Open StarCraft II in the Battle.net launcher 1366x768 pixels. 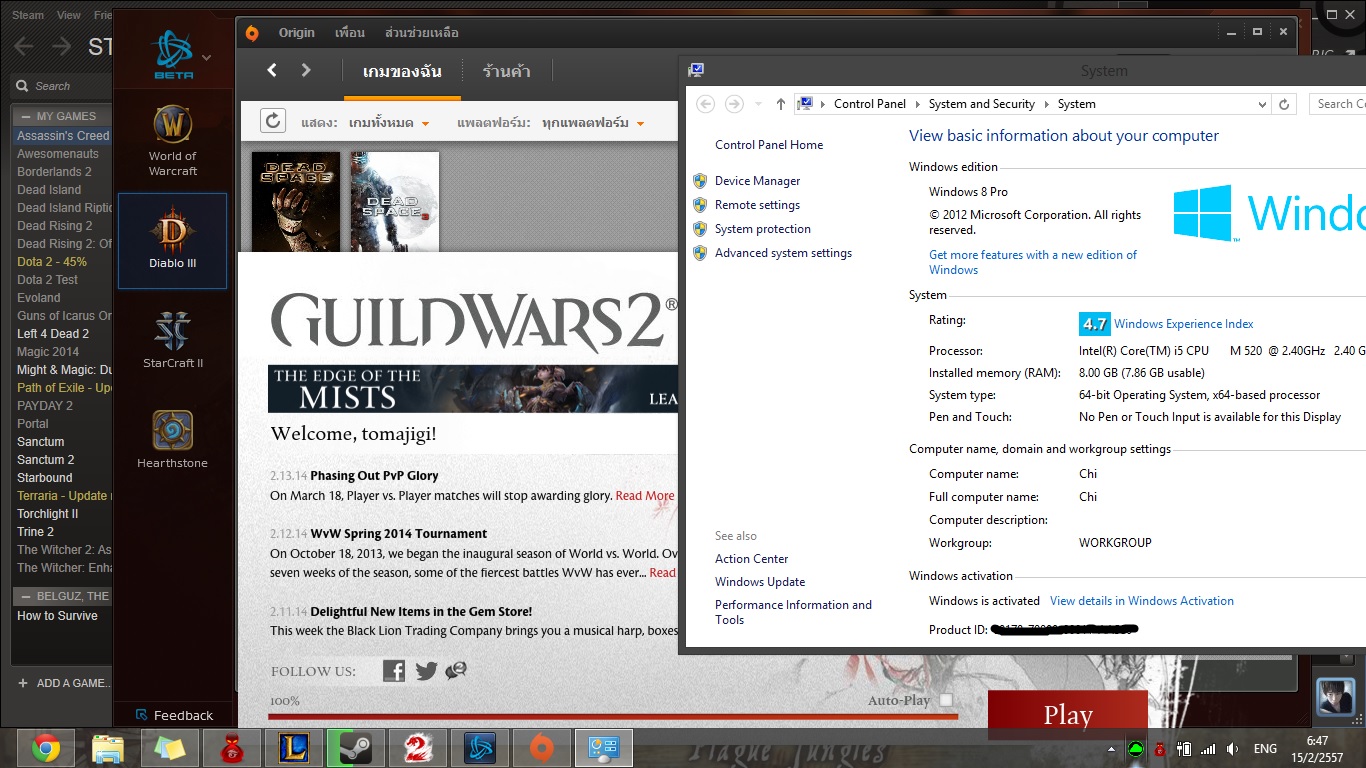173,340
